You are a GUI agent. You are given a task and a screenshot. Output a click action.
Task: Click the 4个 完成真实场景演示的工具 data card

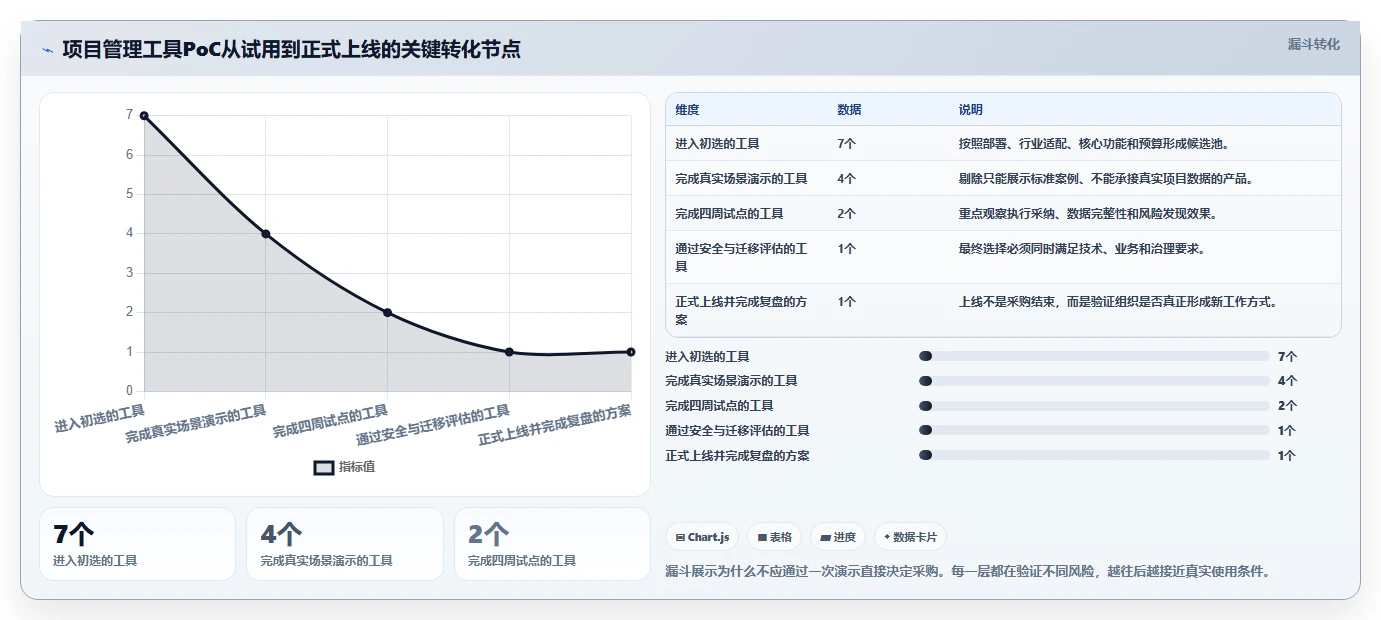click(345, 544)
